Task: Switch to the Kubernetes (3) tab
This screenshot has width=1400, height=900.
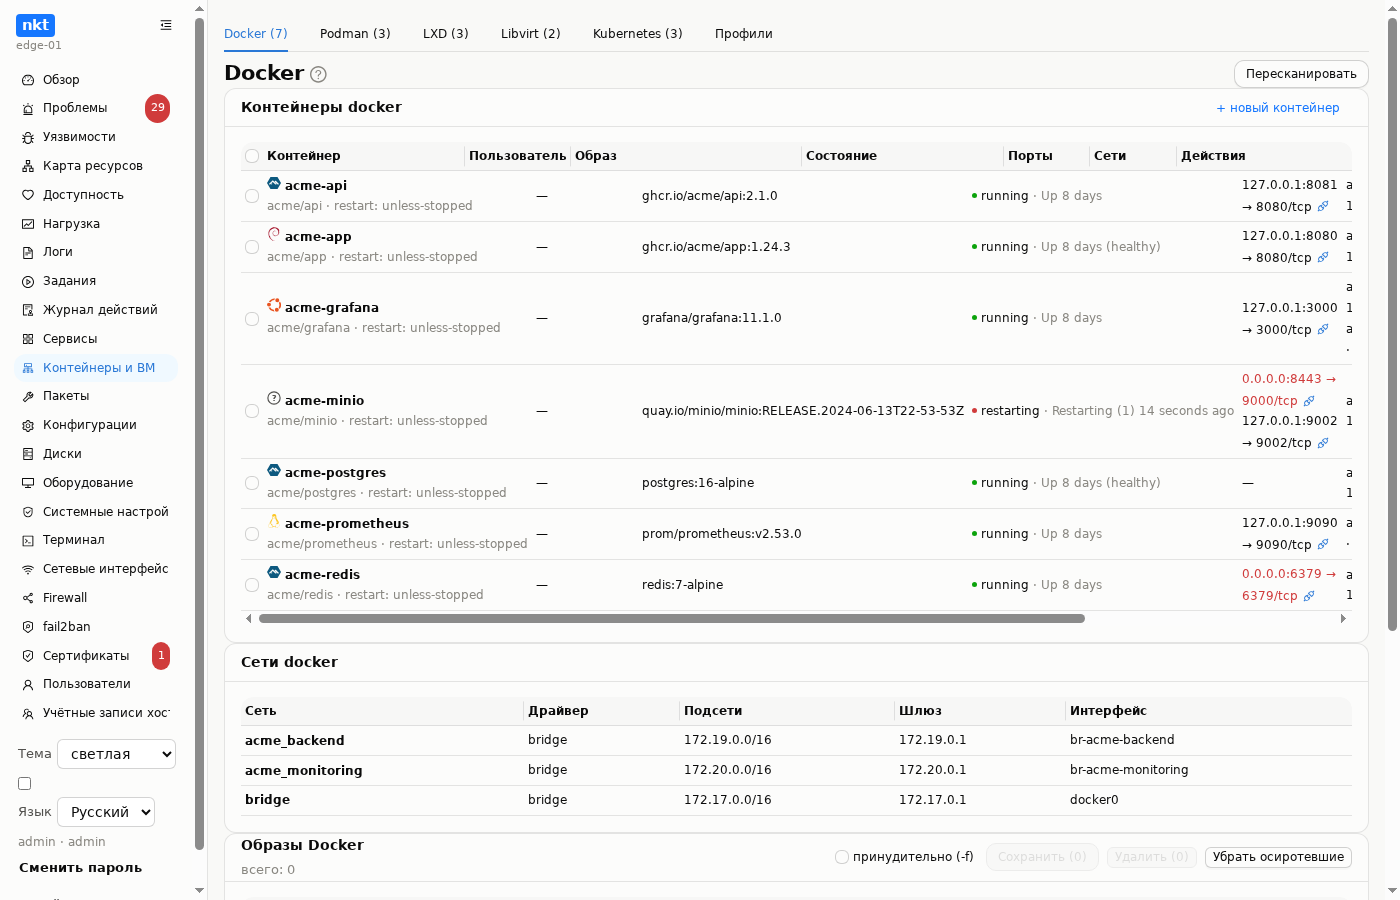Action: click(638, 34)
